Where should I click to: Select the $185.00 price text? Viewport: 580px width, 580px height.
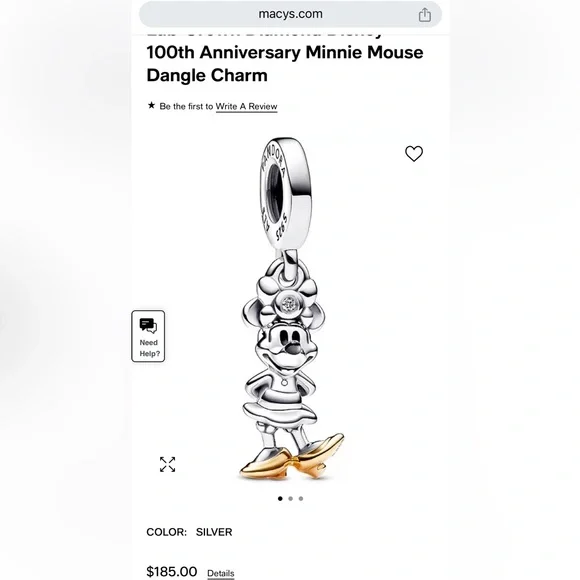coord(172,571)
